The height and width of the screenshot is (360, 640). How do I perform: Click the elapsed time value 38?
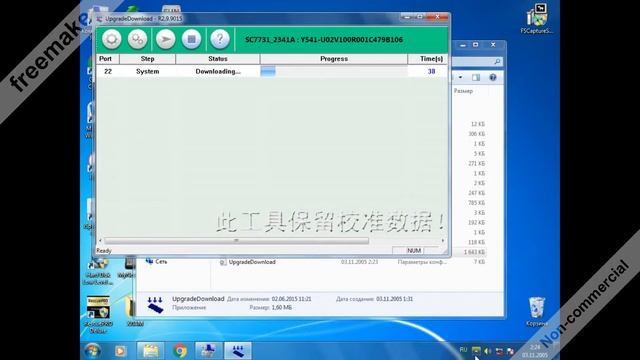click(431, 71)
